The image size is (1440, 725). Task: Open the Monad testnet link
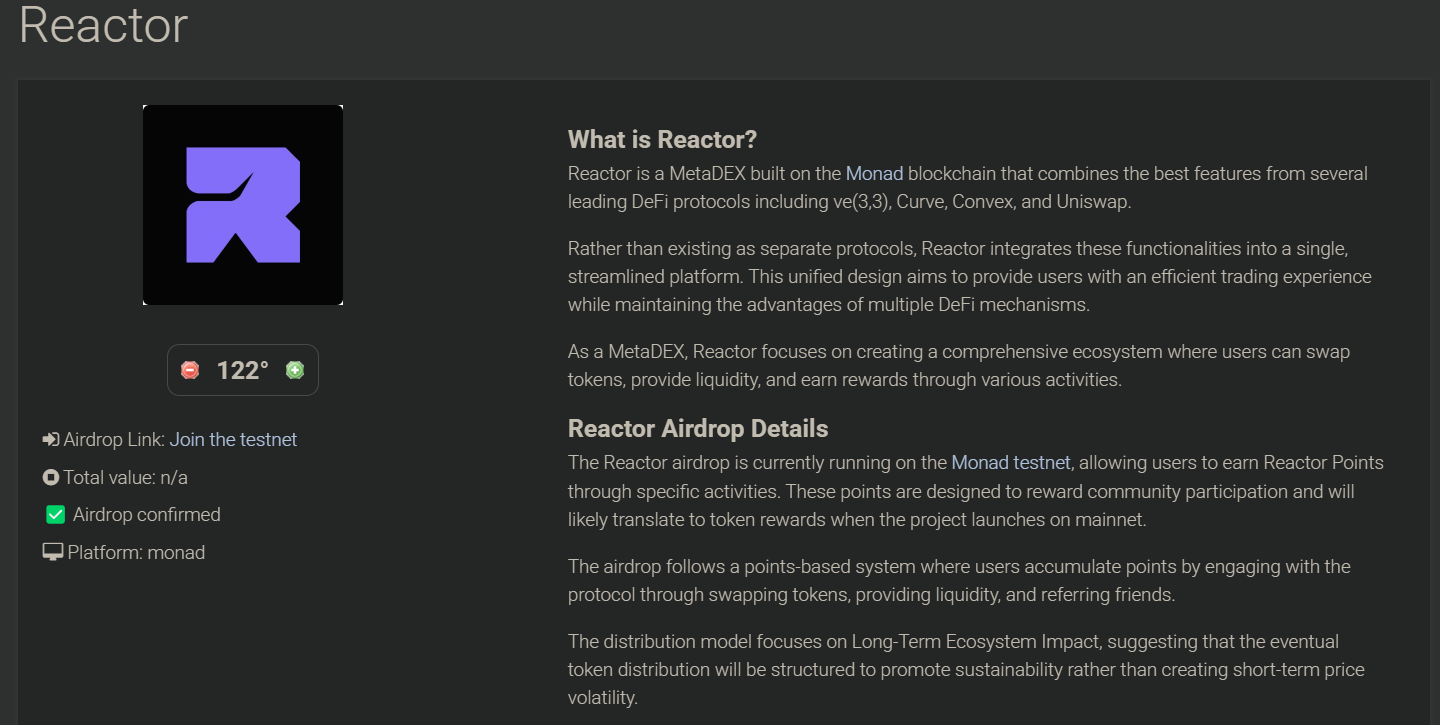[x=1011, y=462]
